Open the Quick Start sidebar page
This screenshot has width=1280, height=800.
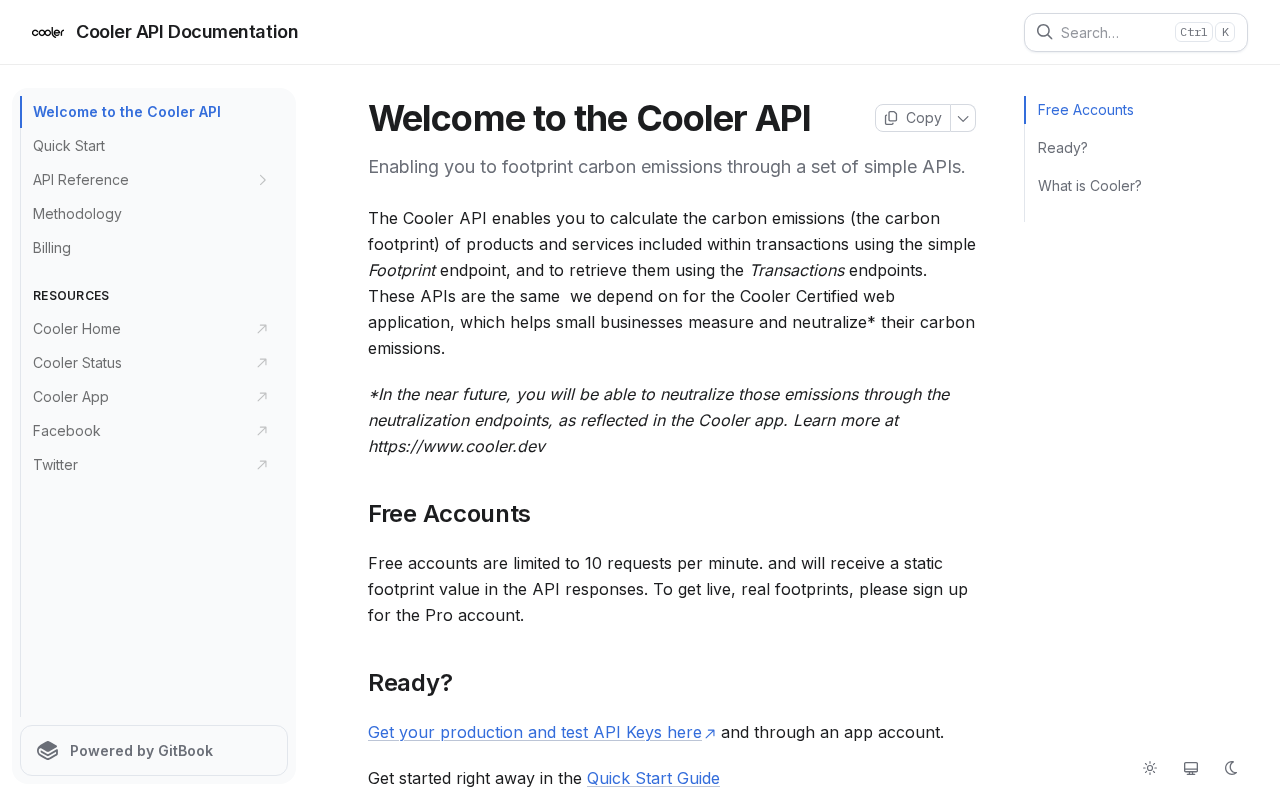69,146
